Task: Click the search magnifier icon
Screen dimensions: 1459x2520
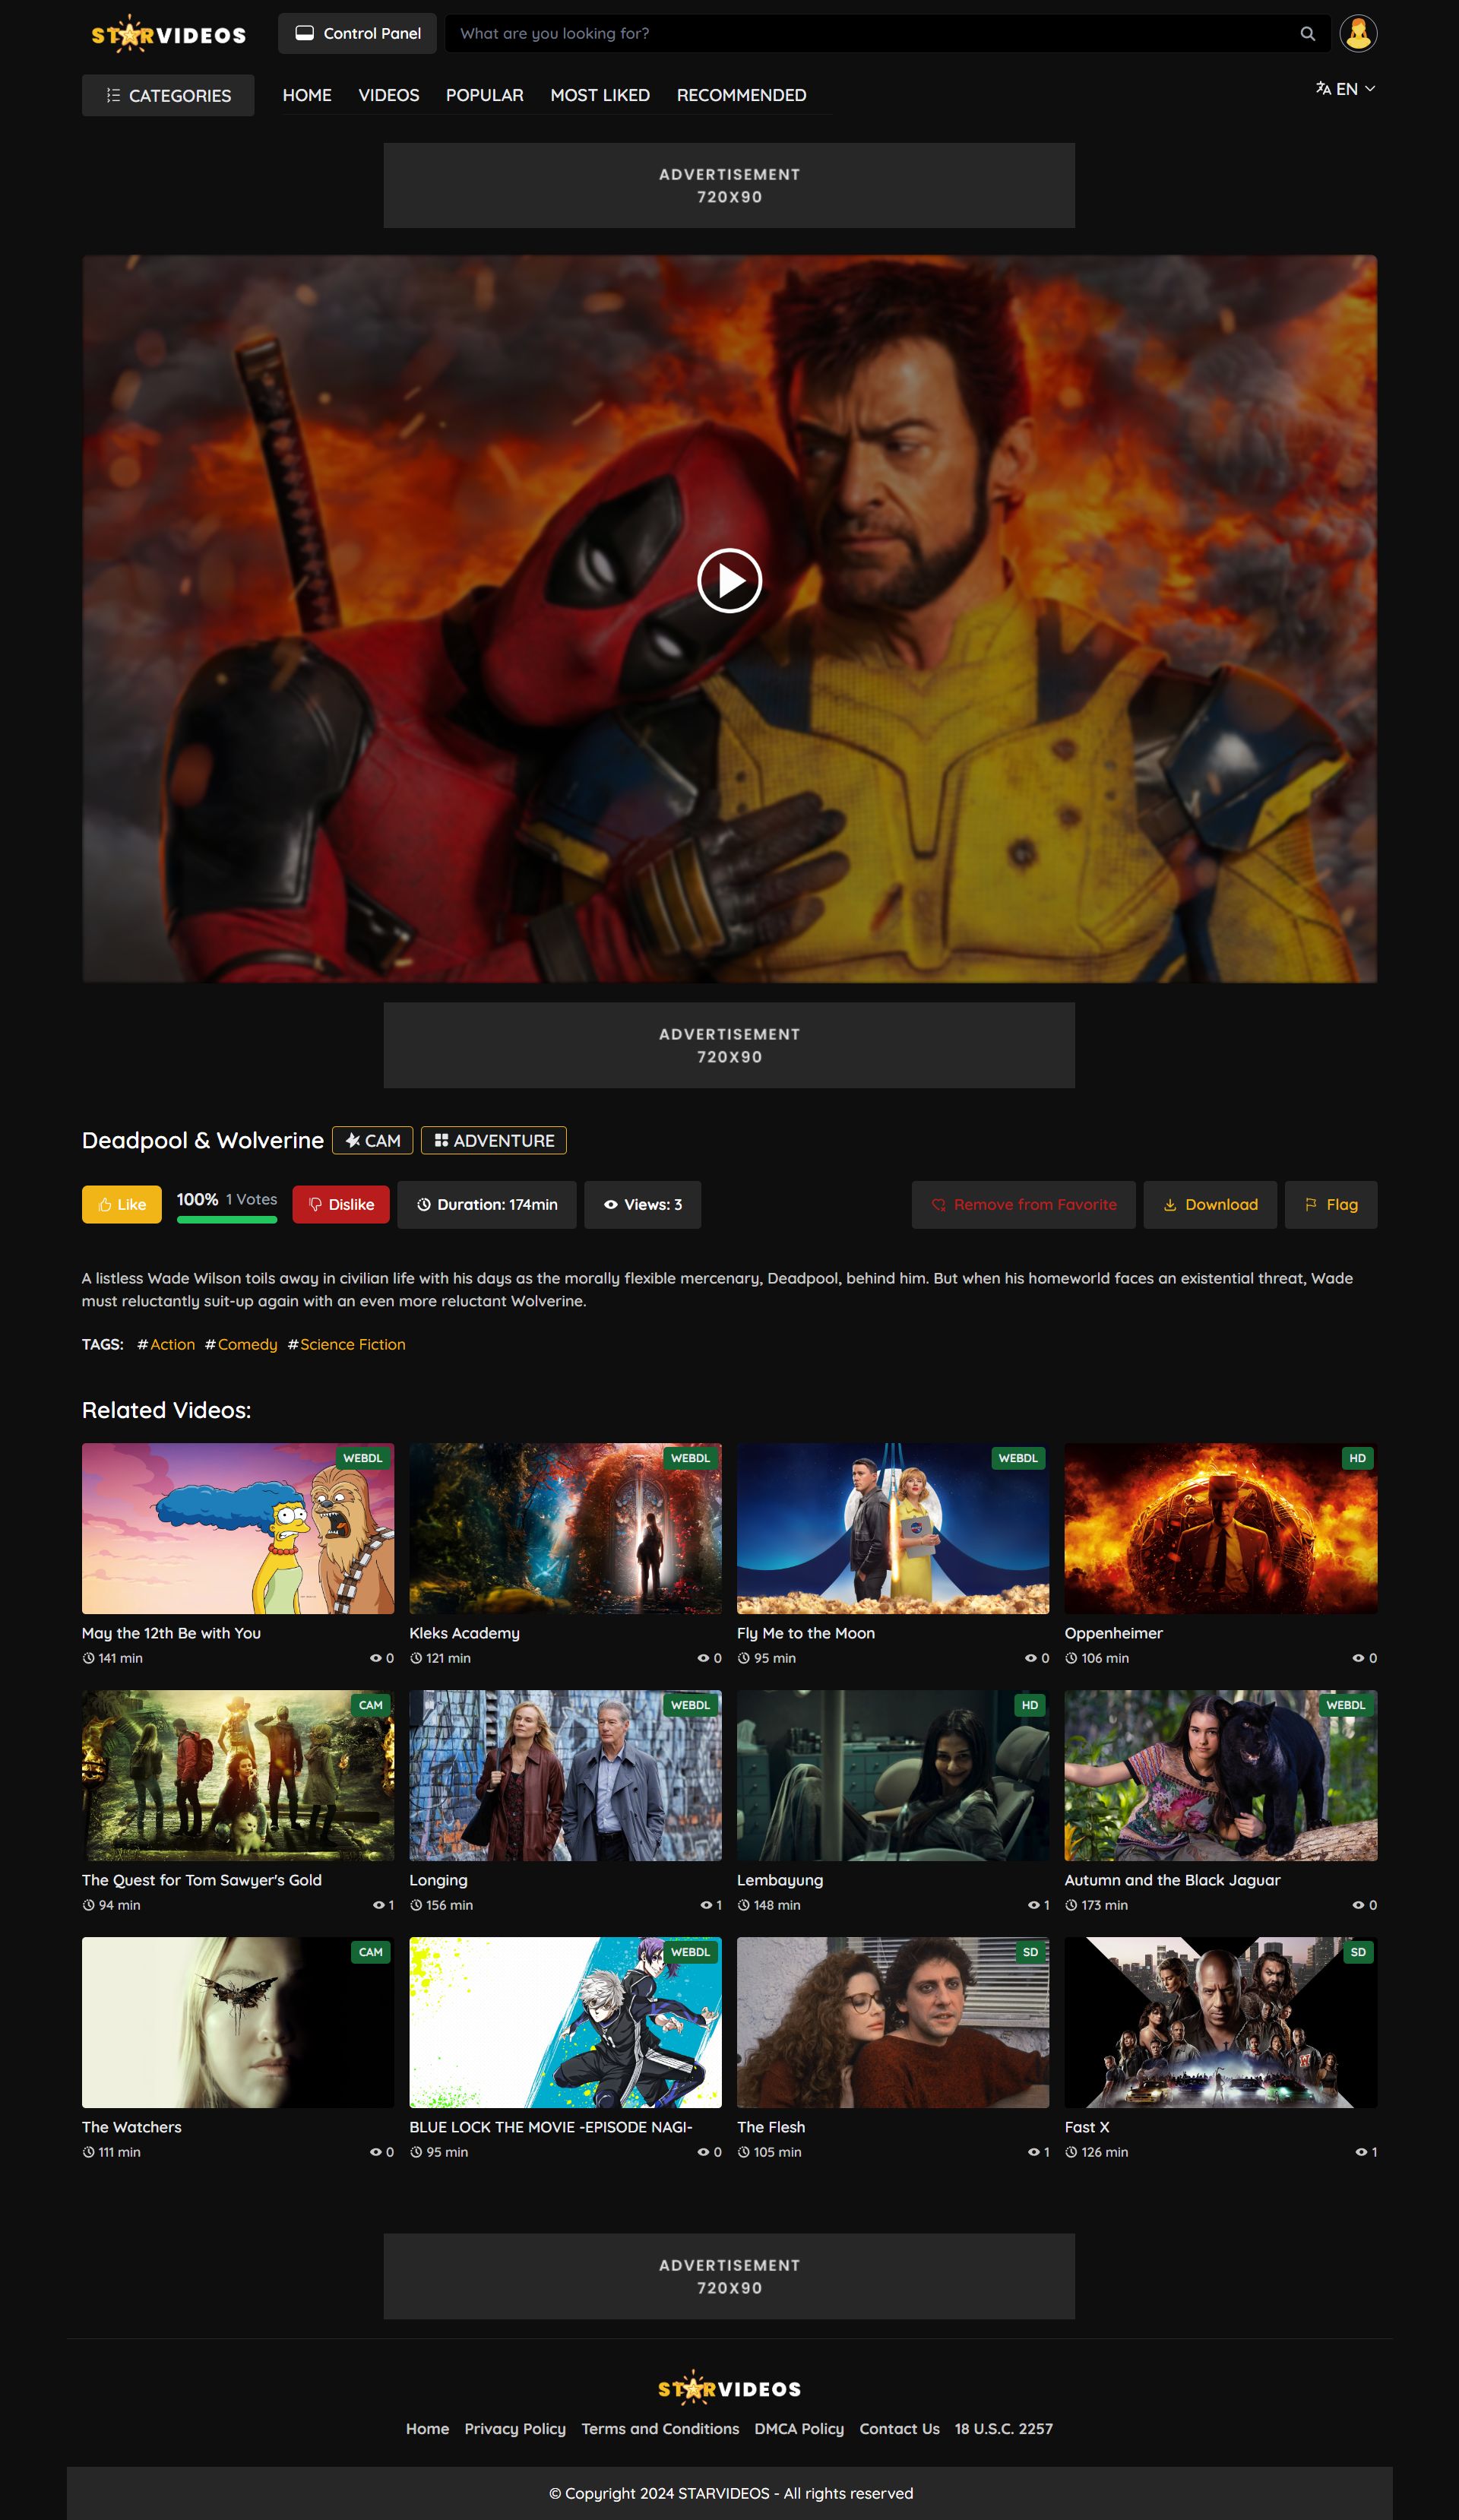Action: [1307, 34]
